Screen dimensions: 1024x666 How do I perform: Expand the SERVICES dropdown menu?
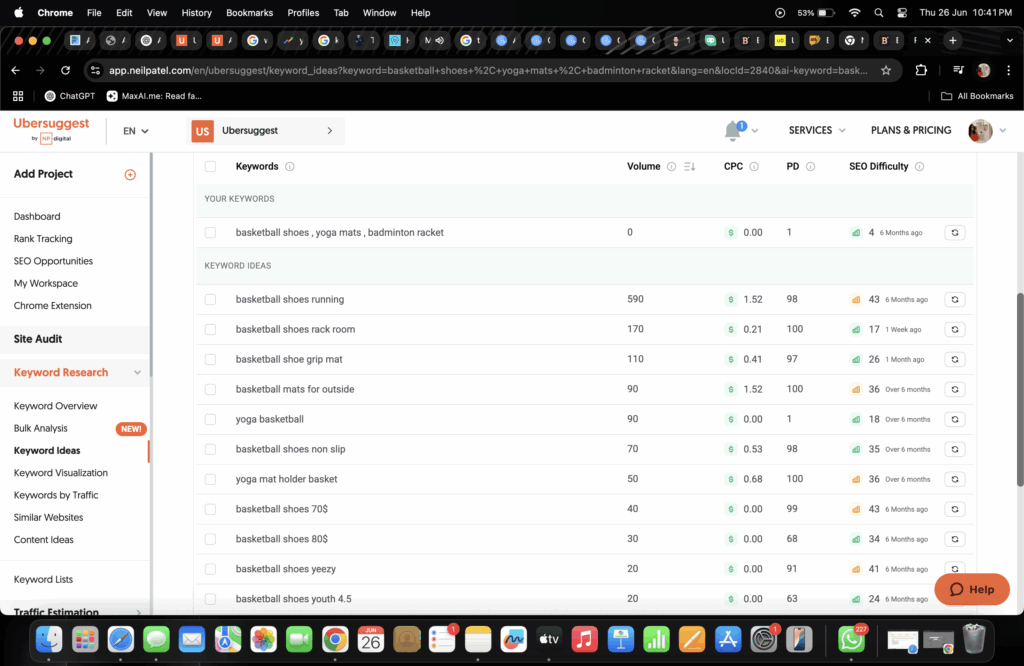(x=816, y=130)
